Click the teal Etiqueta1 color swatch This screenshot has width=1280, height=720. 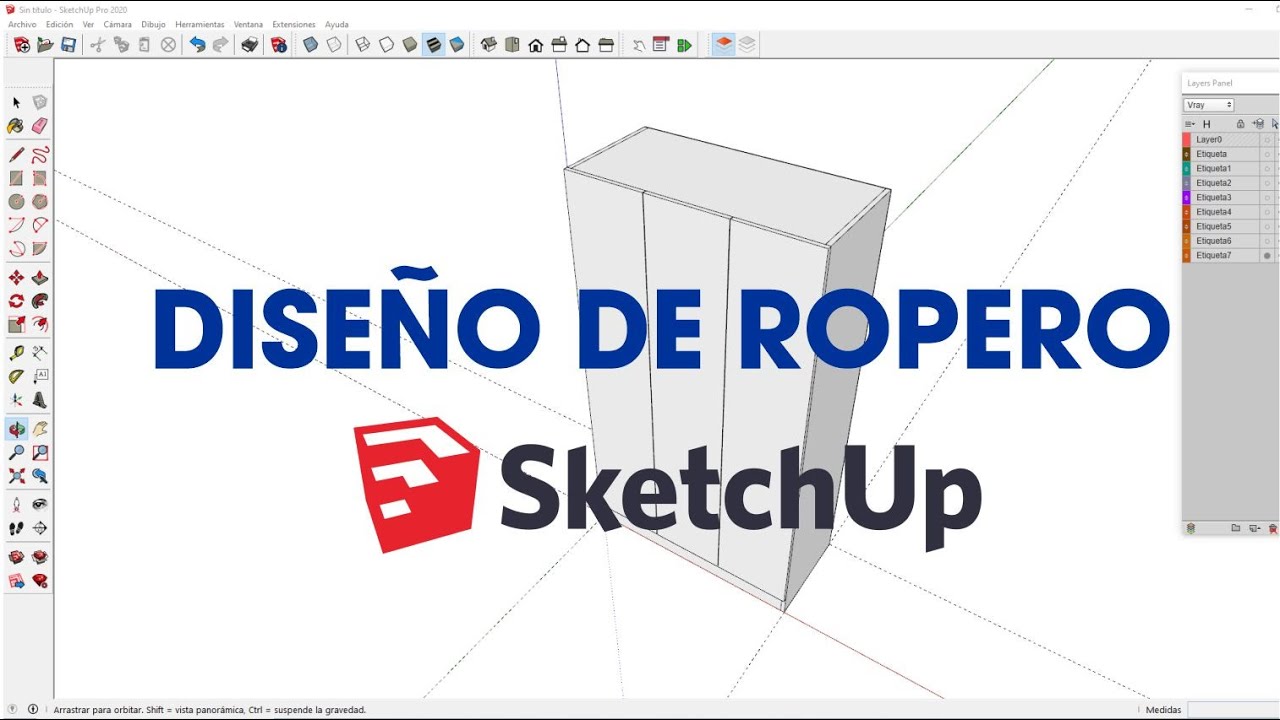[x=1187, y=169]
